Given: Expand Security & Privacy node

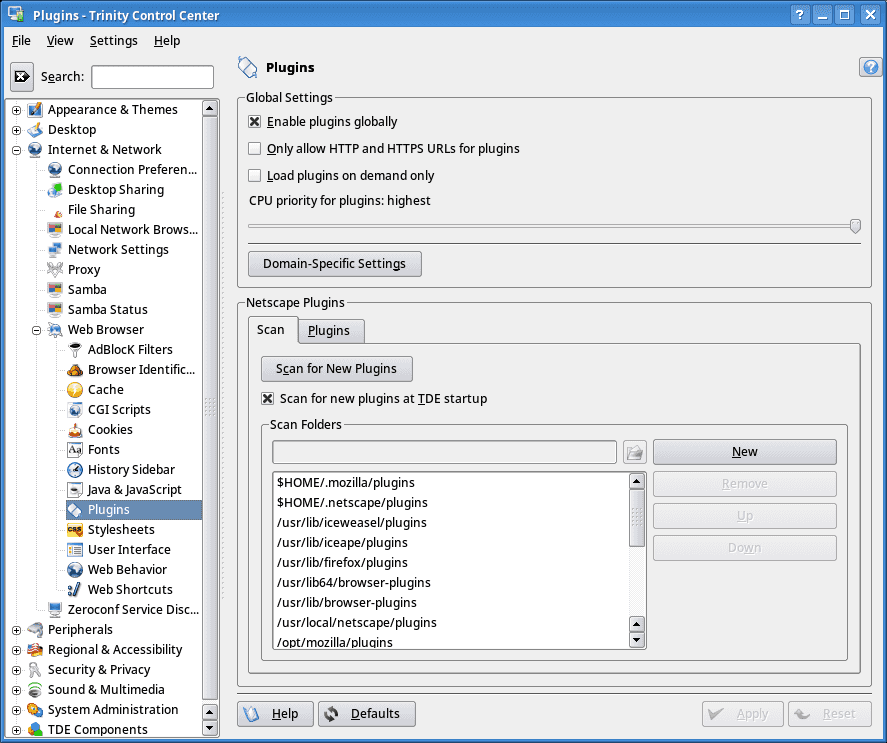Looking at the screenshot, I should [x=16, y=670].
